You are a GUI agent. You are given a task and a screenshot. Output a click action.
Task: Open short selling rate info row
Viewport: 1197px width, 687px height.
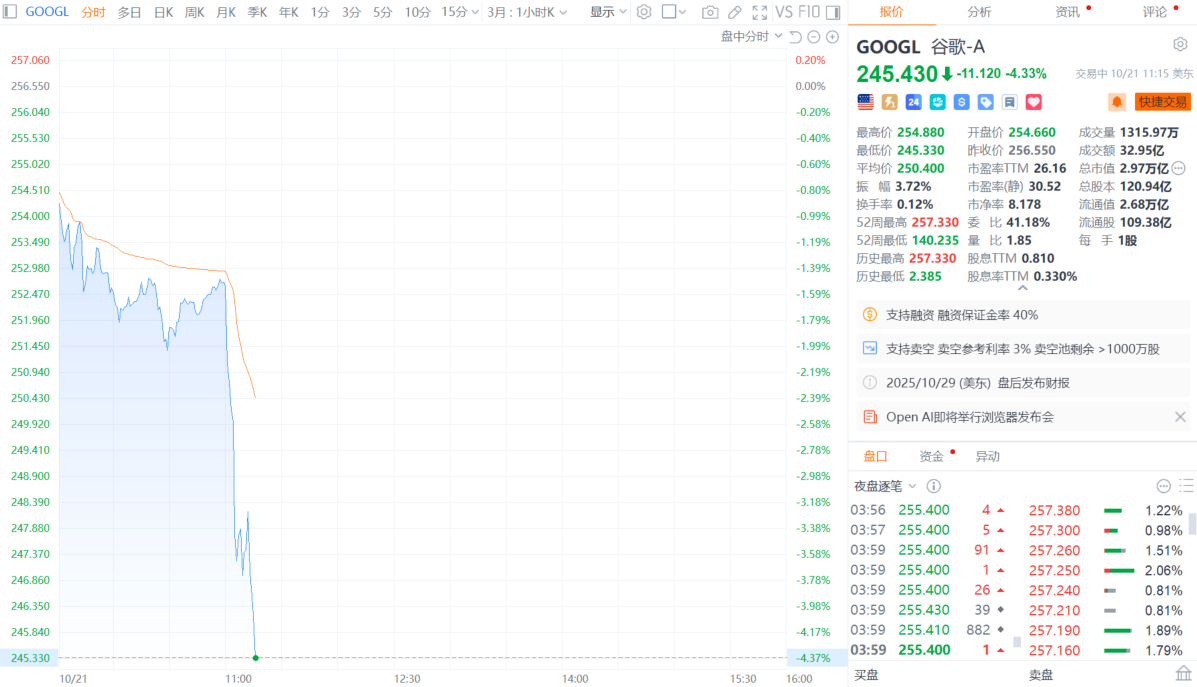pyautogui.click(x=1023, y=349)
